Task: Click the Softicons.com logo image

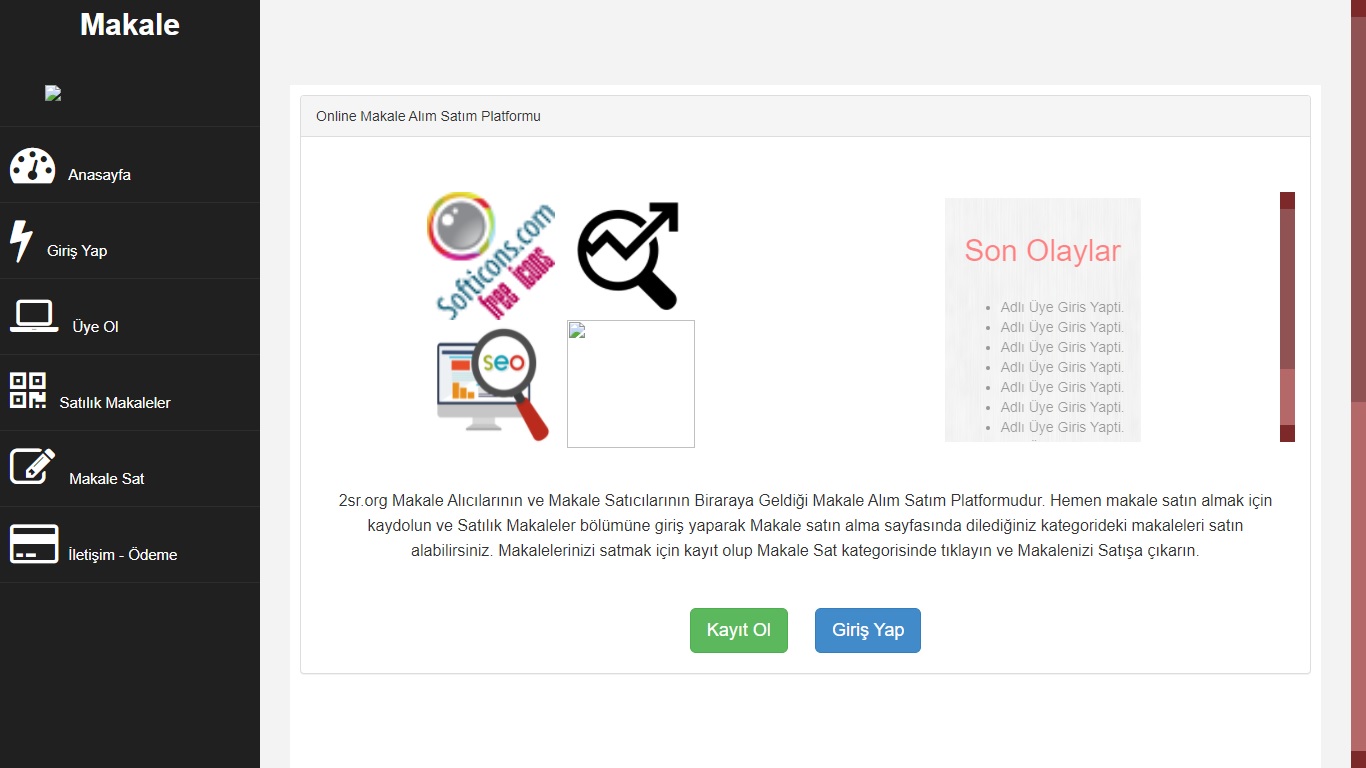Action: click(490, 255)
